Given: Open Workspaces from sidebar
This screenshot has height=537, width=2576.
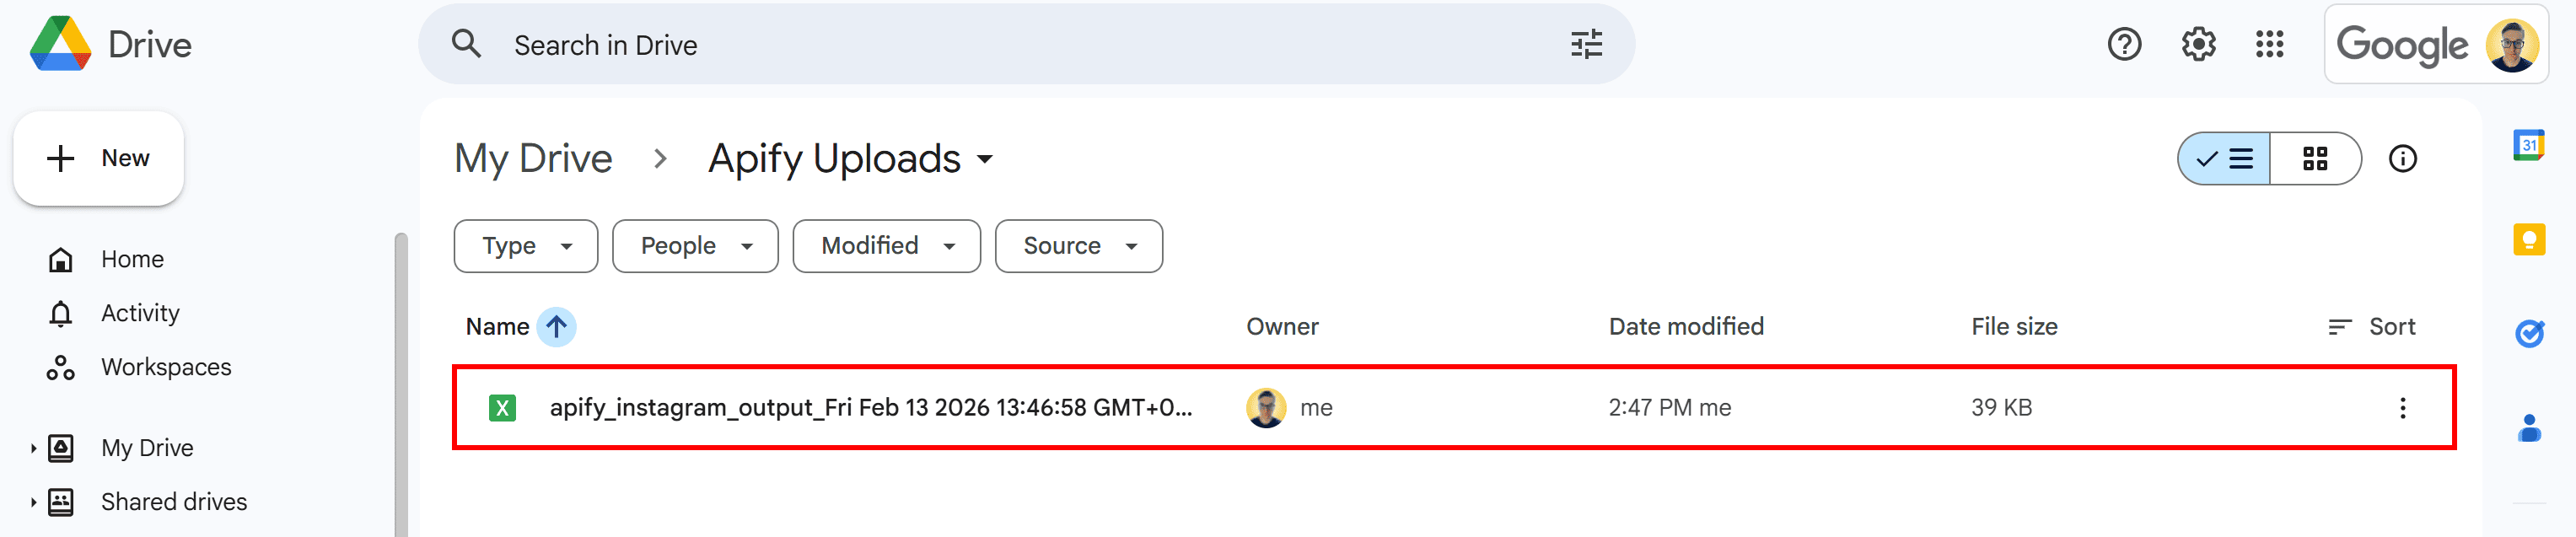Looking at the screenshot, I should tap(165, 368).
